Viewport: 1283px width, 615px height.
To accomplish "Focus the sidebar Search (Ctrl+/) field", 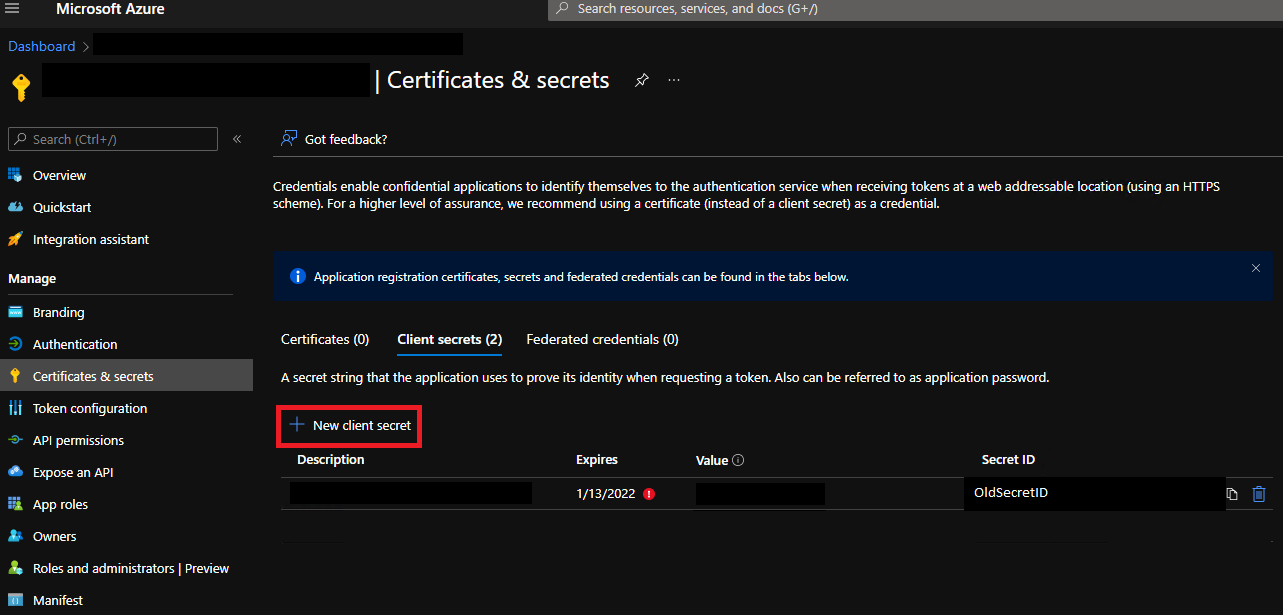I will (113, 139).
